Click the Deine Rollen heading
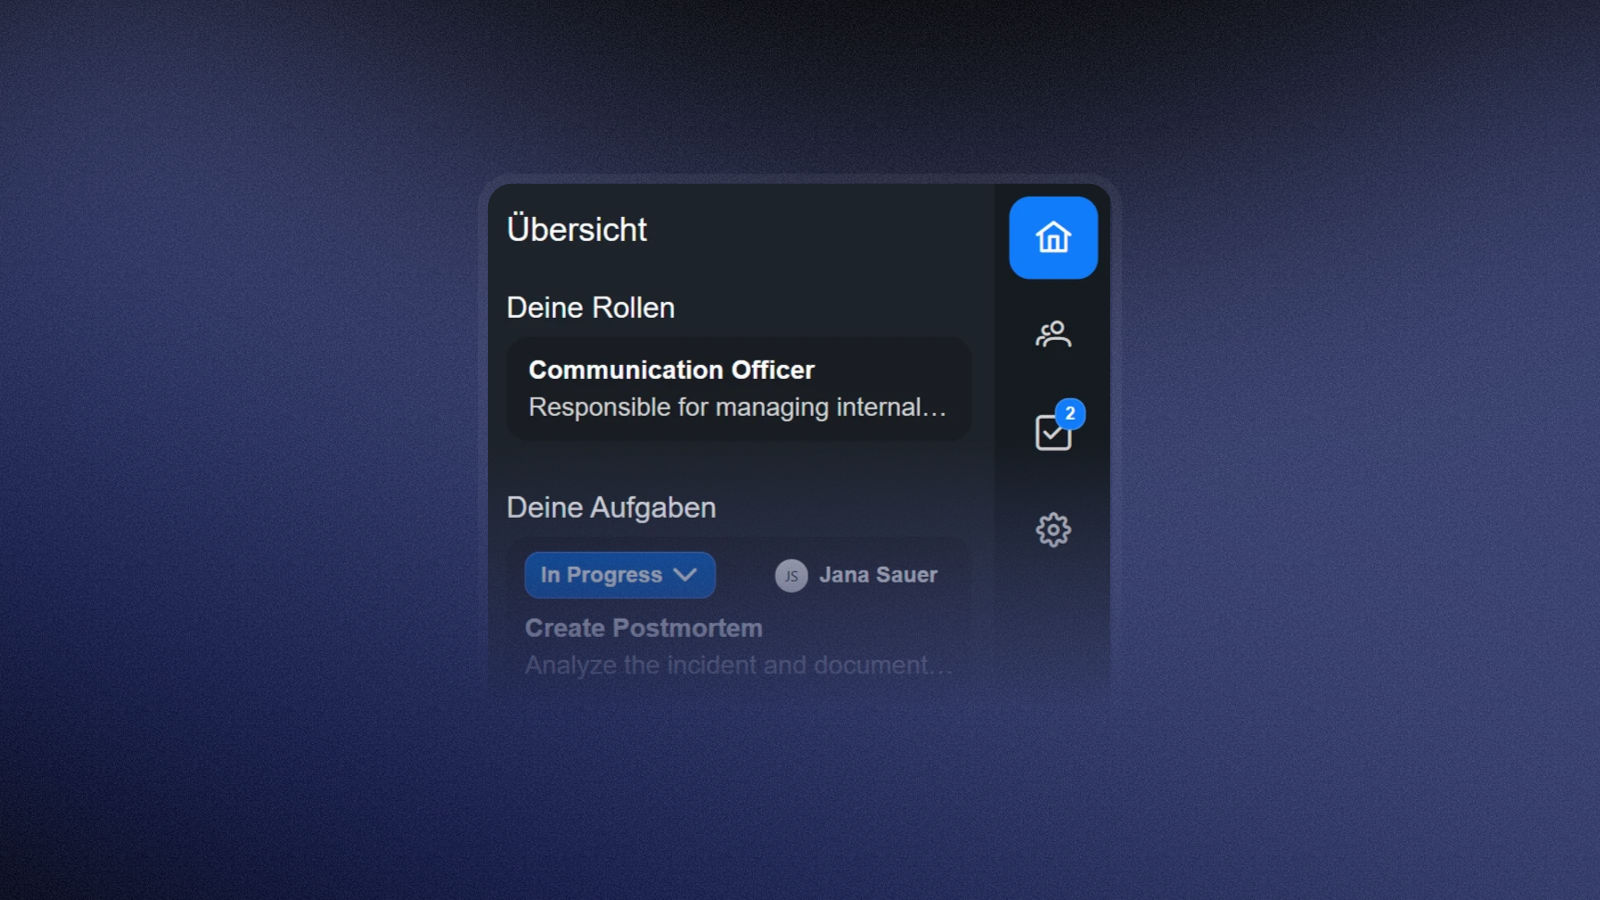Screen dimensions: 1600x900 click(x=591, y=308)
